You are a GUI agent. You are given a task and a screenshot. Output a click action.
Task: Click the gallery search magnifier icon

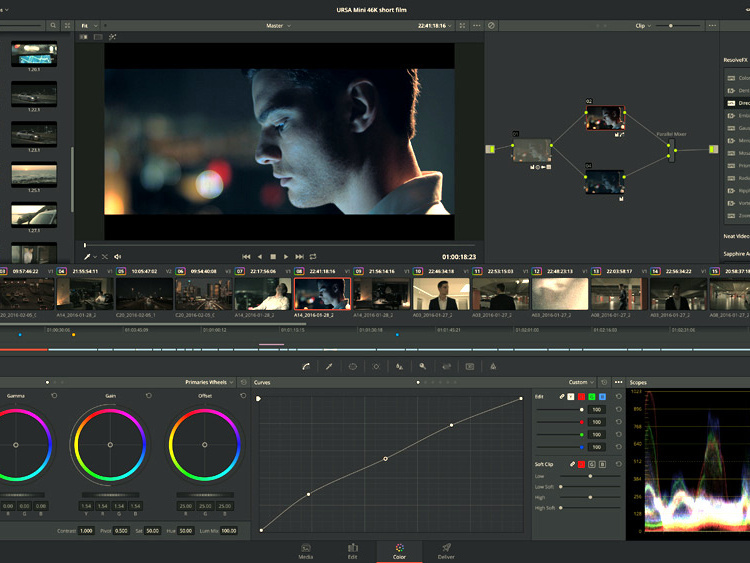(x=53, y=25)
